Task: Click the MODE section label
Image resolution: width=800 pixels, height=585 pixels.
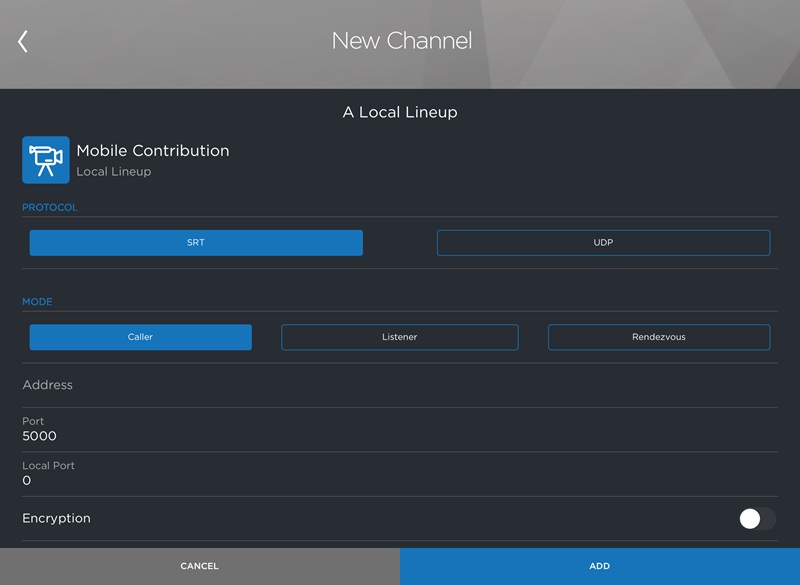Action: 38,301
